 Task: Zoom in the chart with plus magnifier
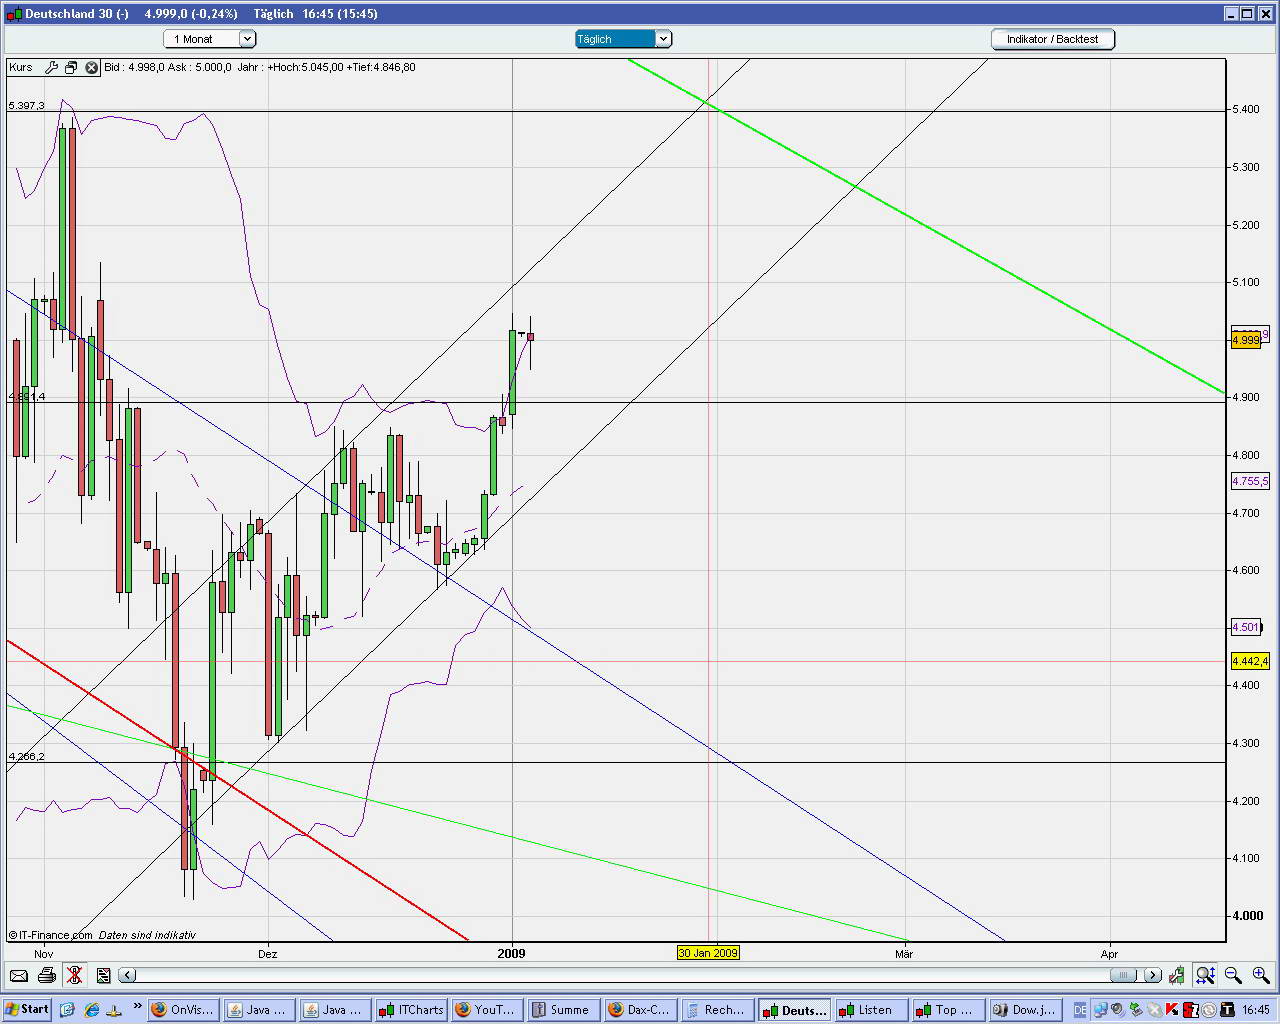(x=1260, y=975)
